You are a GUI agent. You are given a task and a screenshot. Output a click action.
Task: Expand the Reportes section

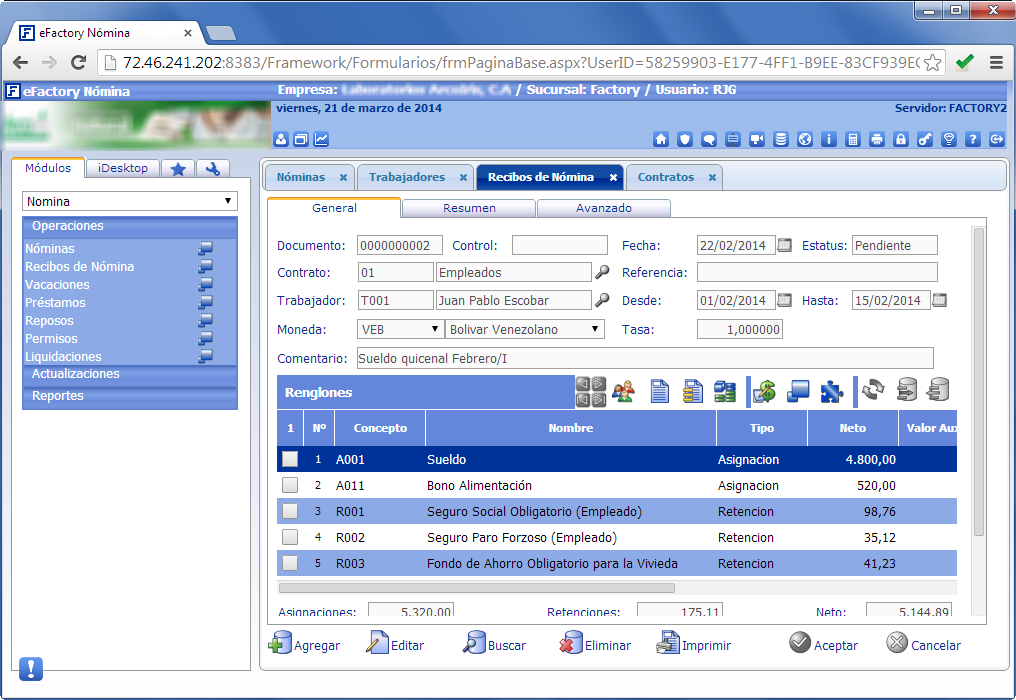(130, 396)
